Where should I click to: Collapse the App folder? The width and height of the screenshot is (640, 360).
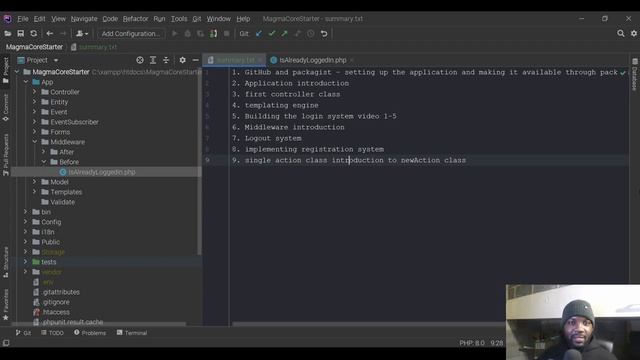26,82
